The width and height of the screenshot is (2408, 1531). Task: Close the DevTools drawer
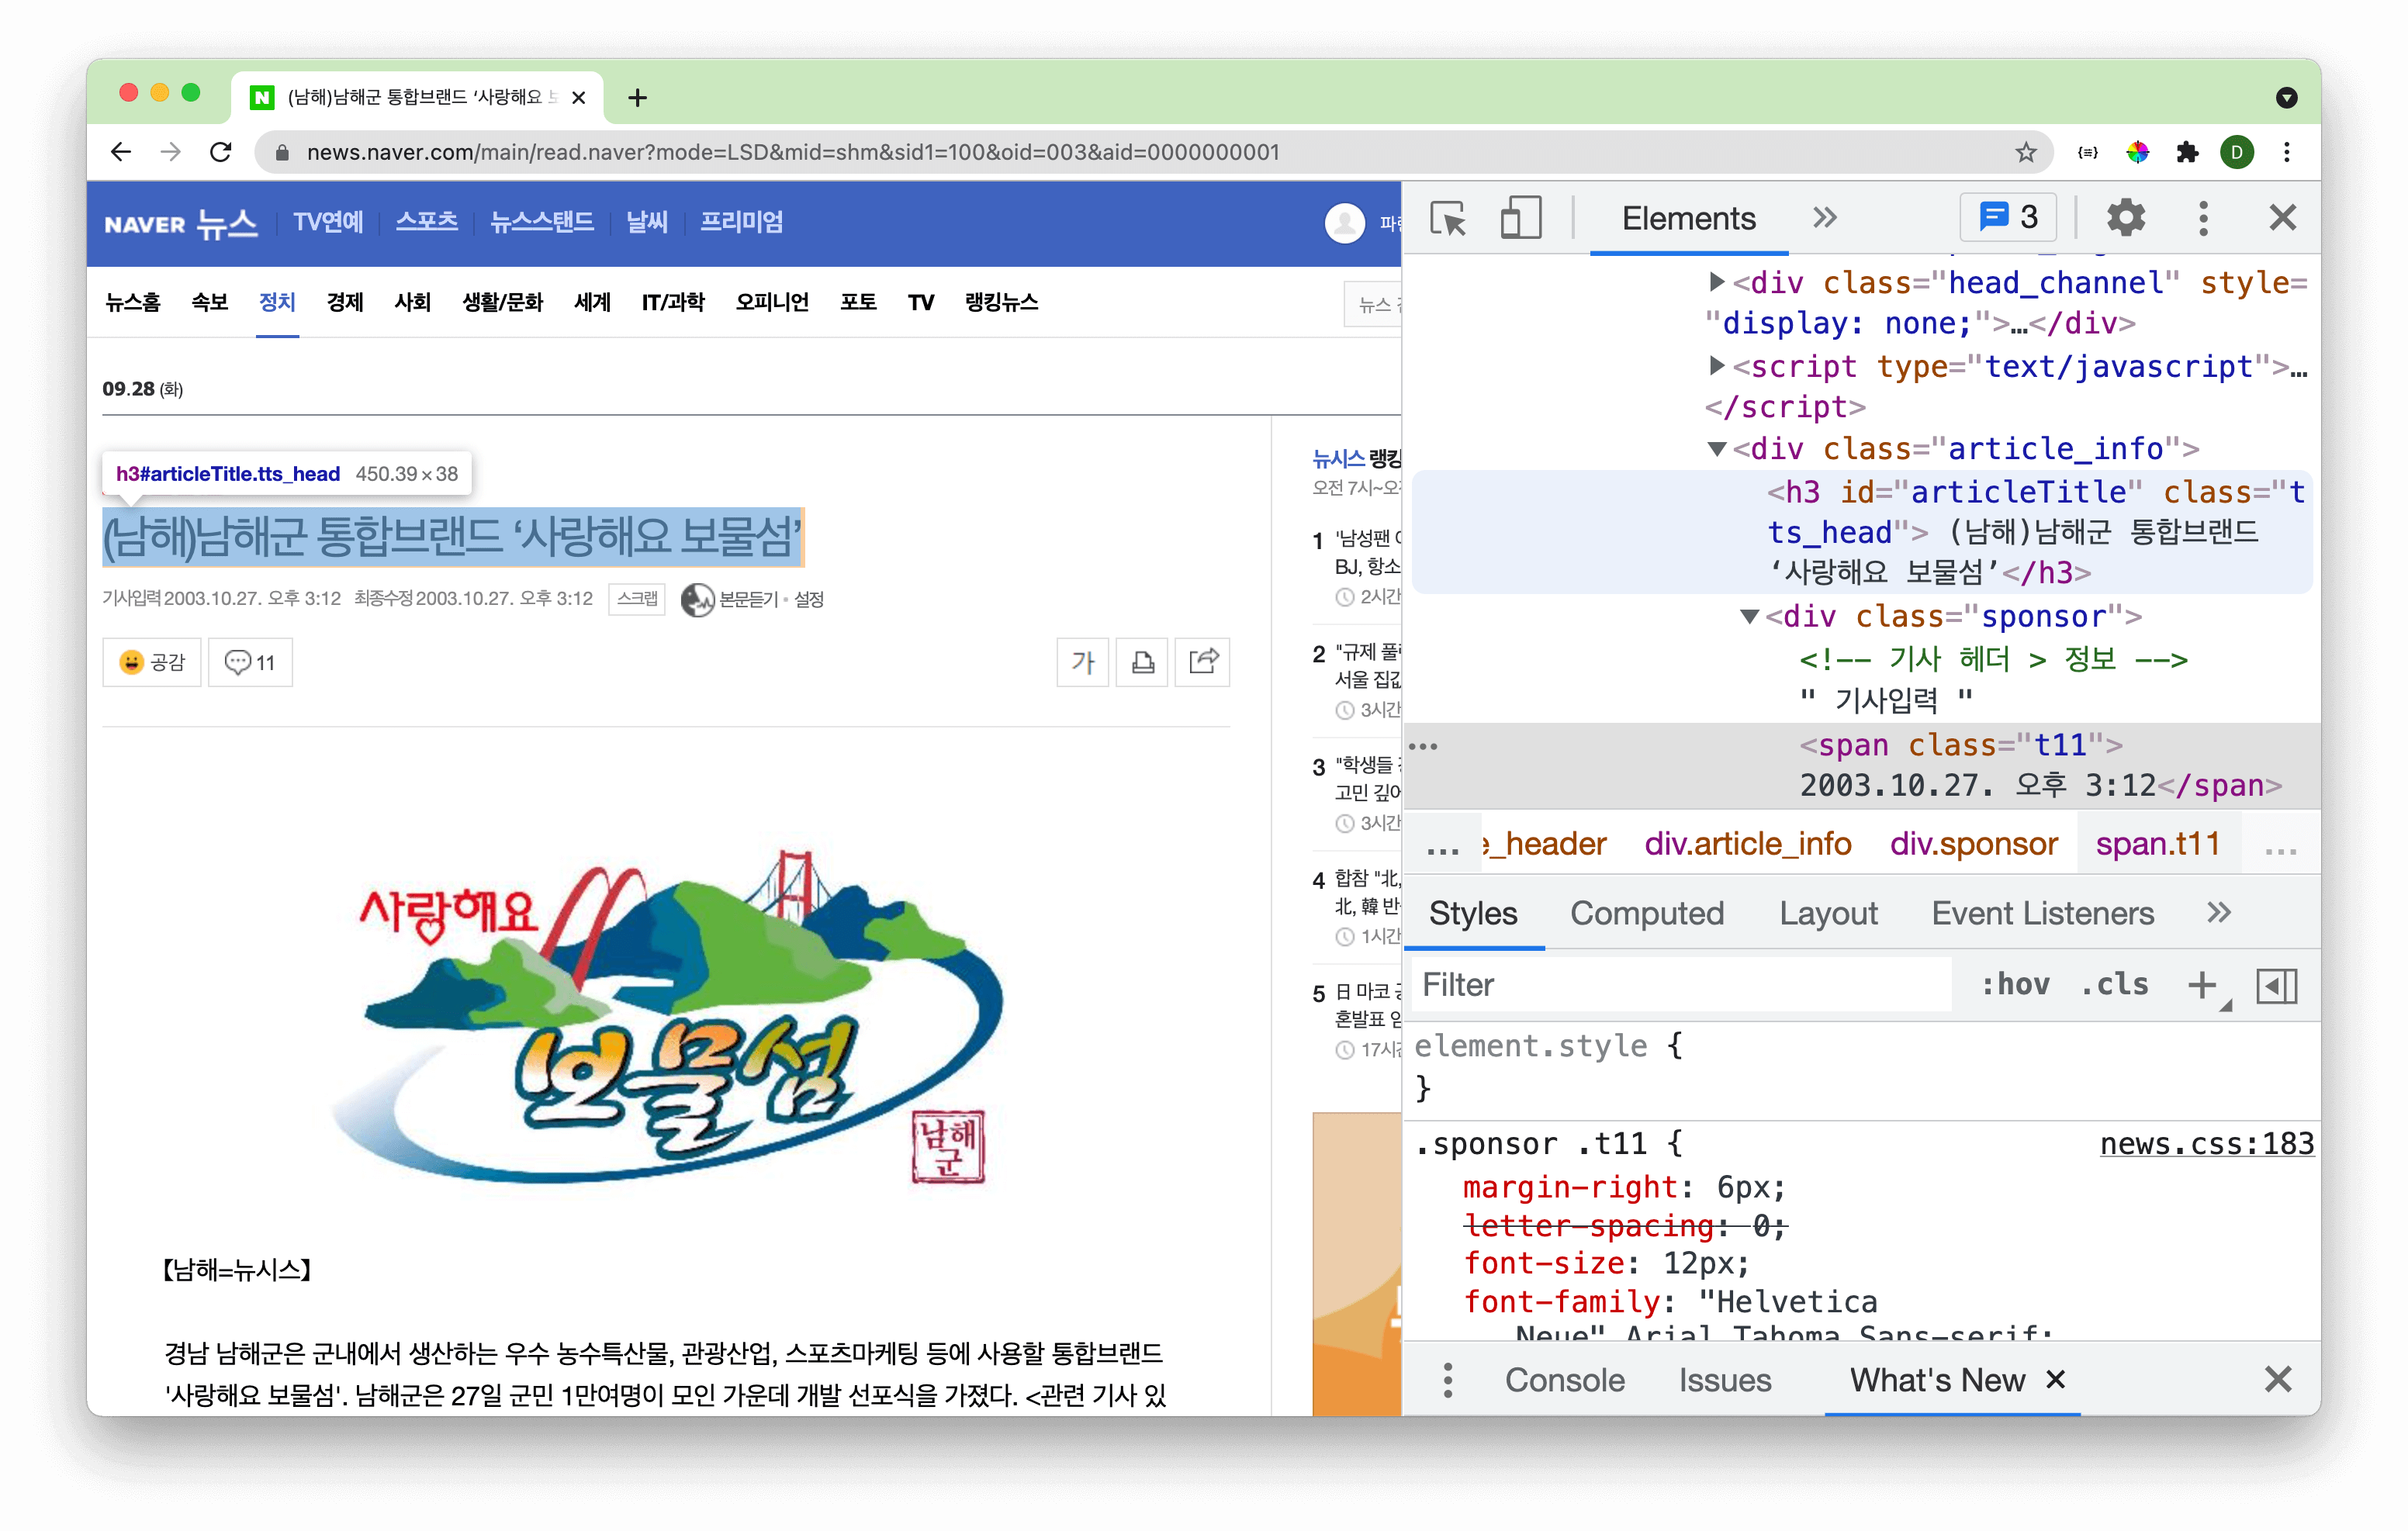tap(2277, 1380)
